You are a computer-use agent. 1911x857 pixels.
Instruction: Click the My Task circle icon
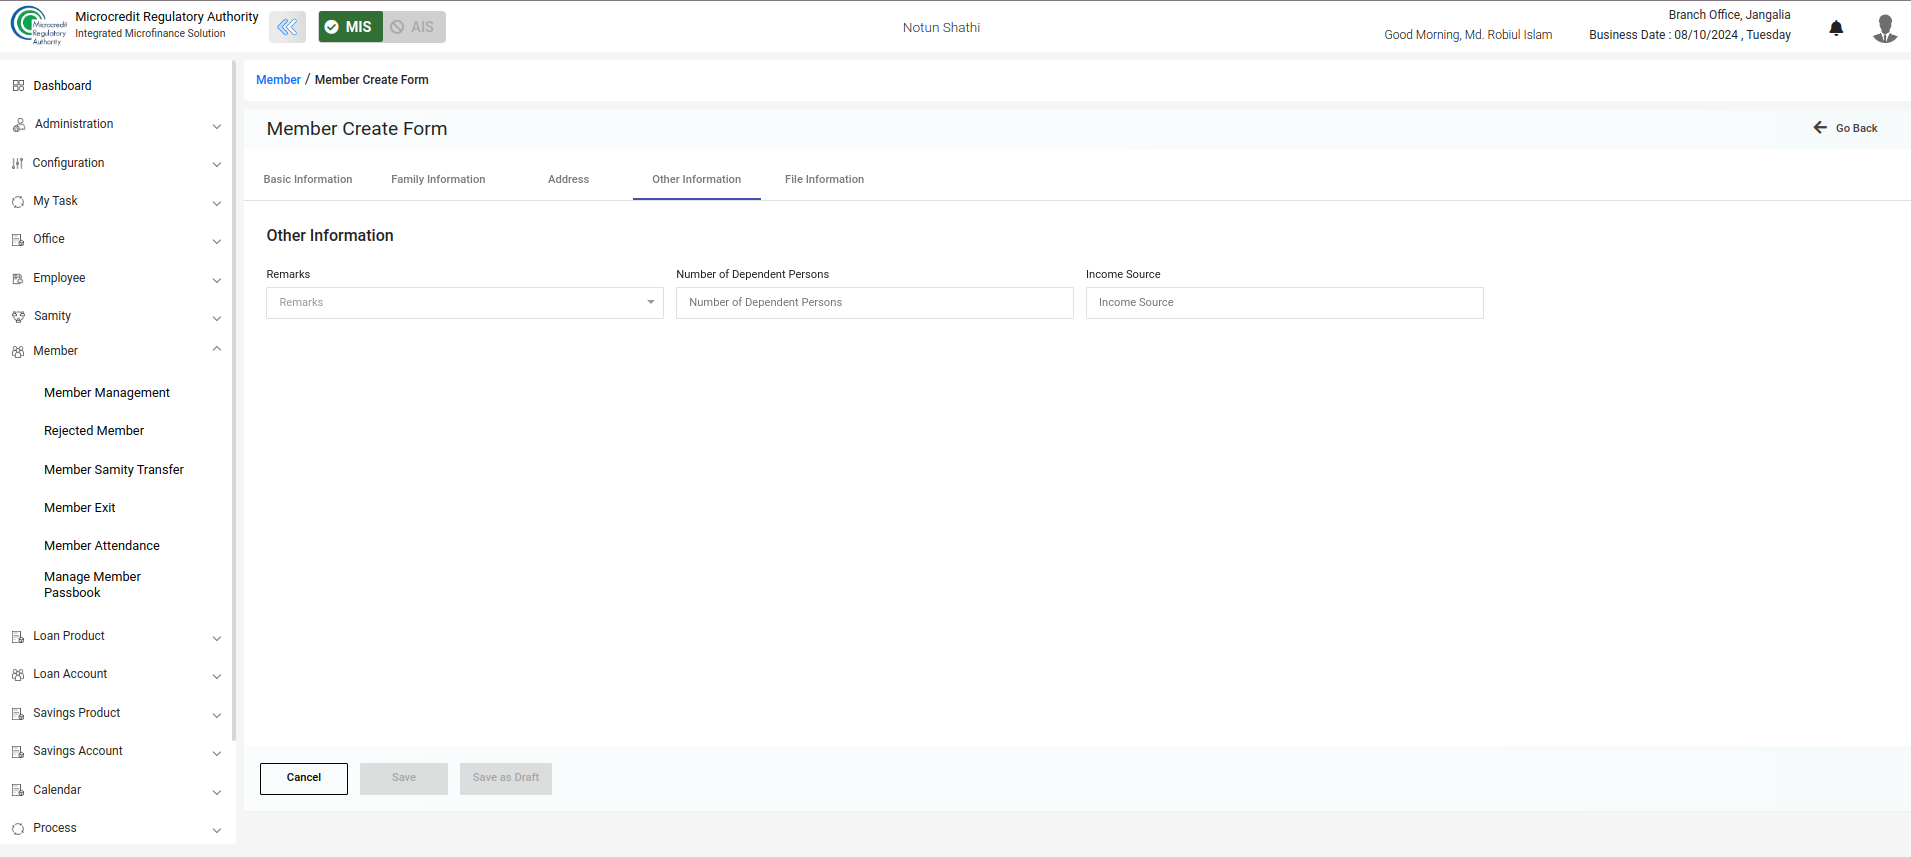click(x=18, y=202)
